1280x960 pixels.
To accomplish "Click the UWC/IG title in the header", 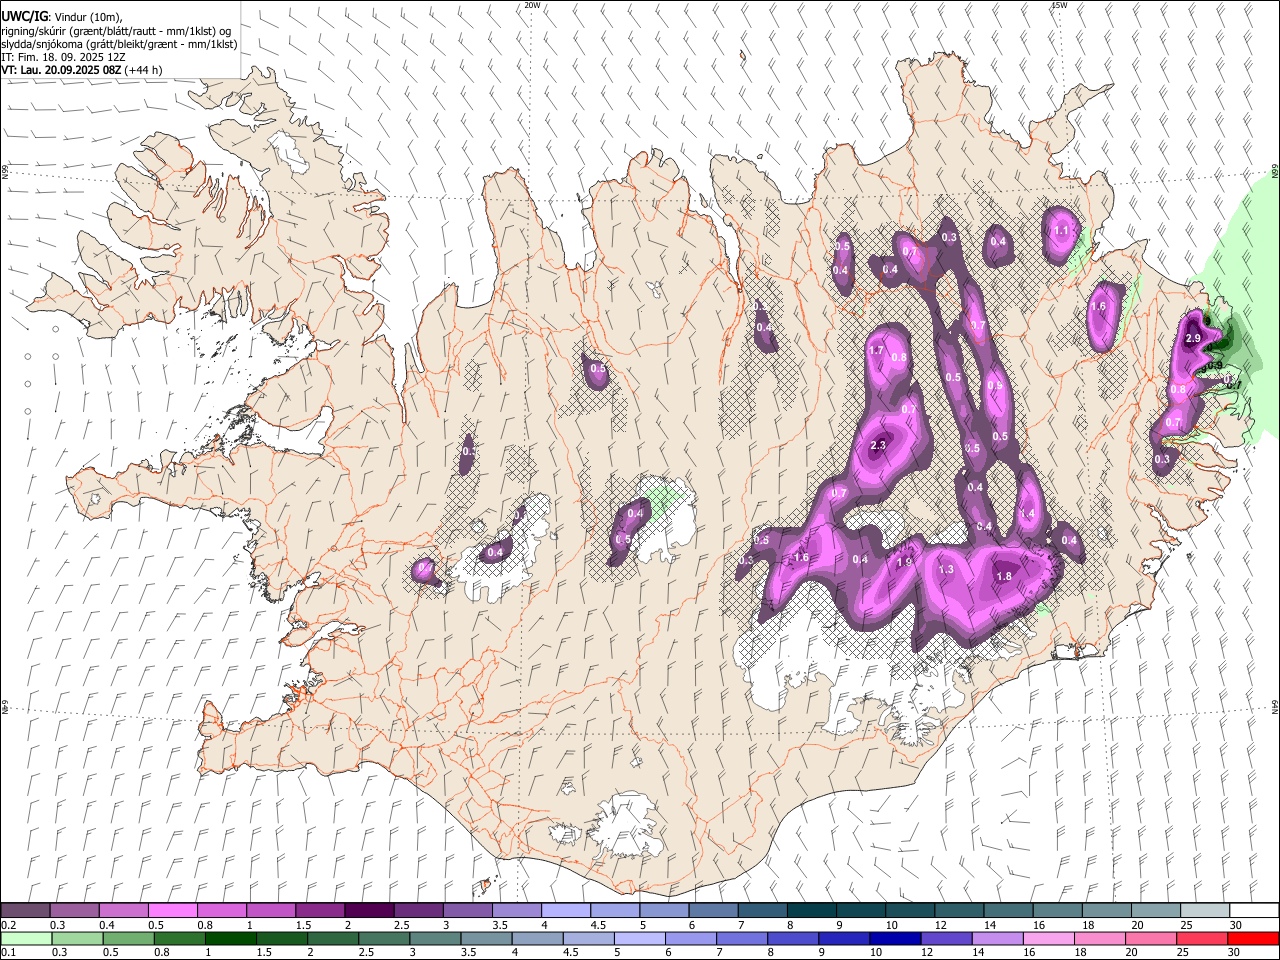I will pos(23,16).
